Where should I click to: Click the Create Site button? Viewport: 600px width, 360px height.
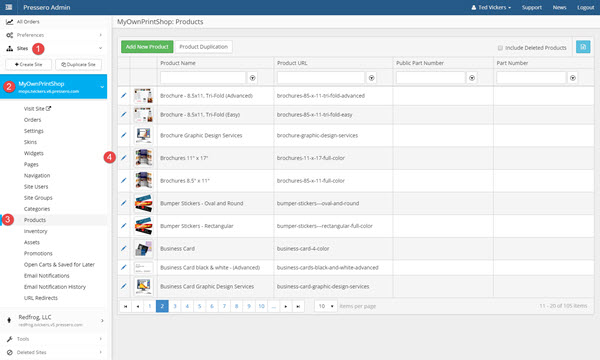[x=29, y=64]
